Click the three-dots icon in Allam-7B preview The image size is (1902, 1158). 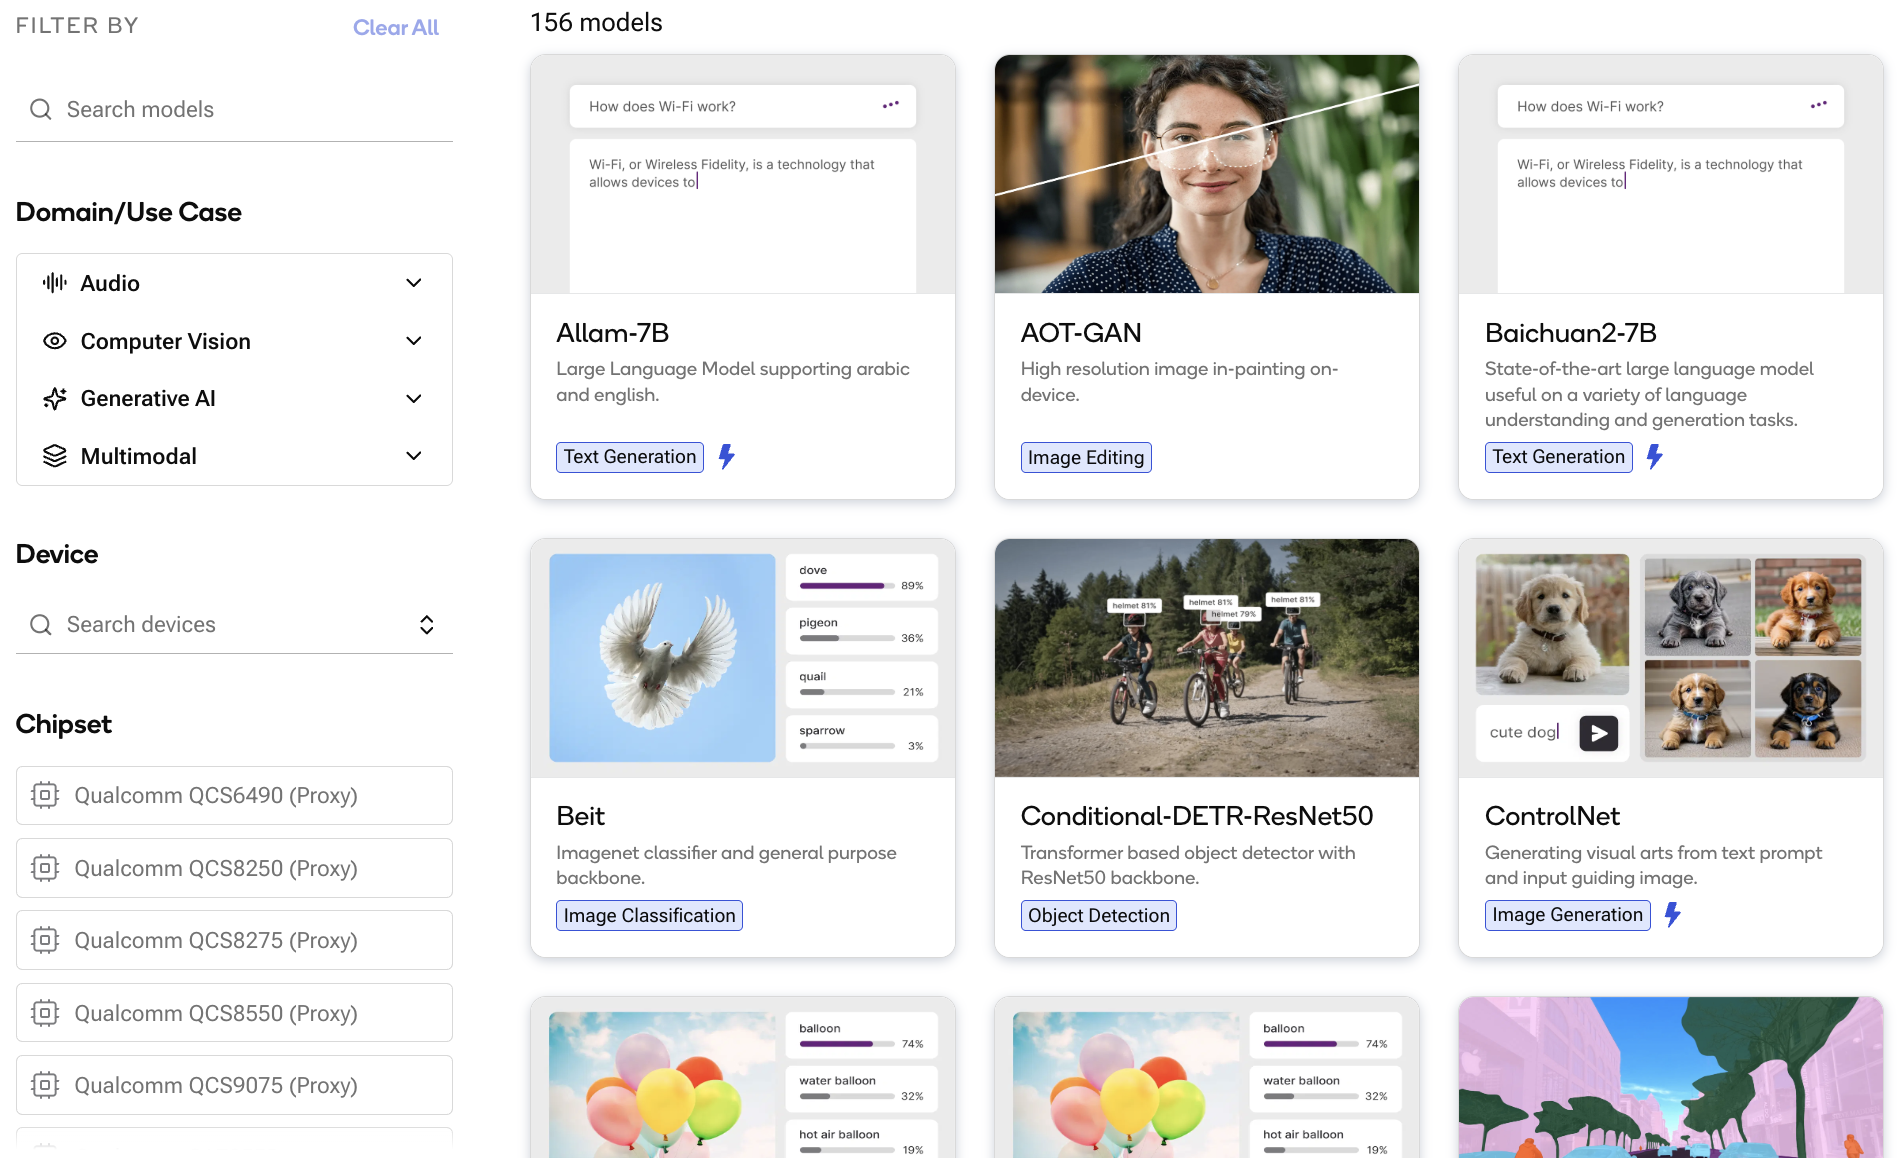pyautogui.click(x=890, y=105)
